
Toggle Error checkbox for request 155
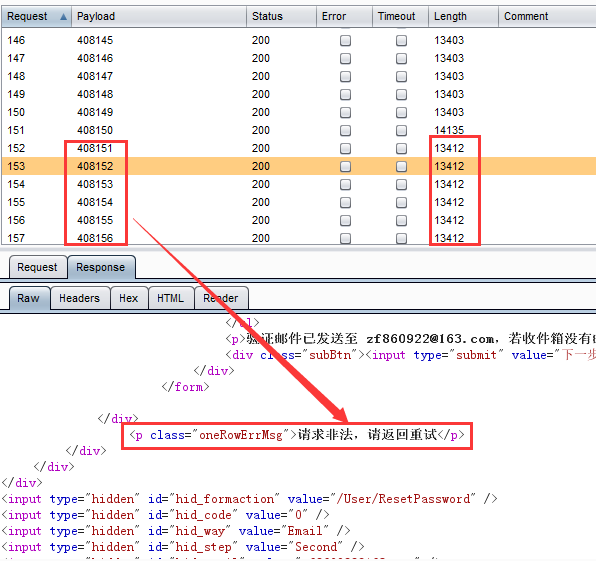tap(345, 202)
